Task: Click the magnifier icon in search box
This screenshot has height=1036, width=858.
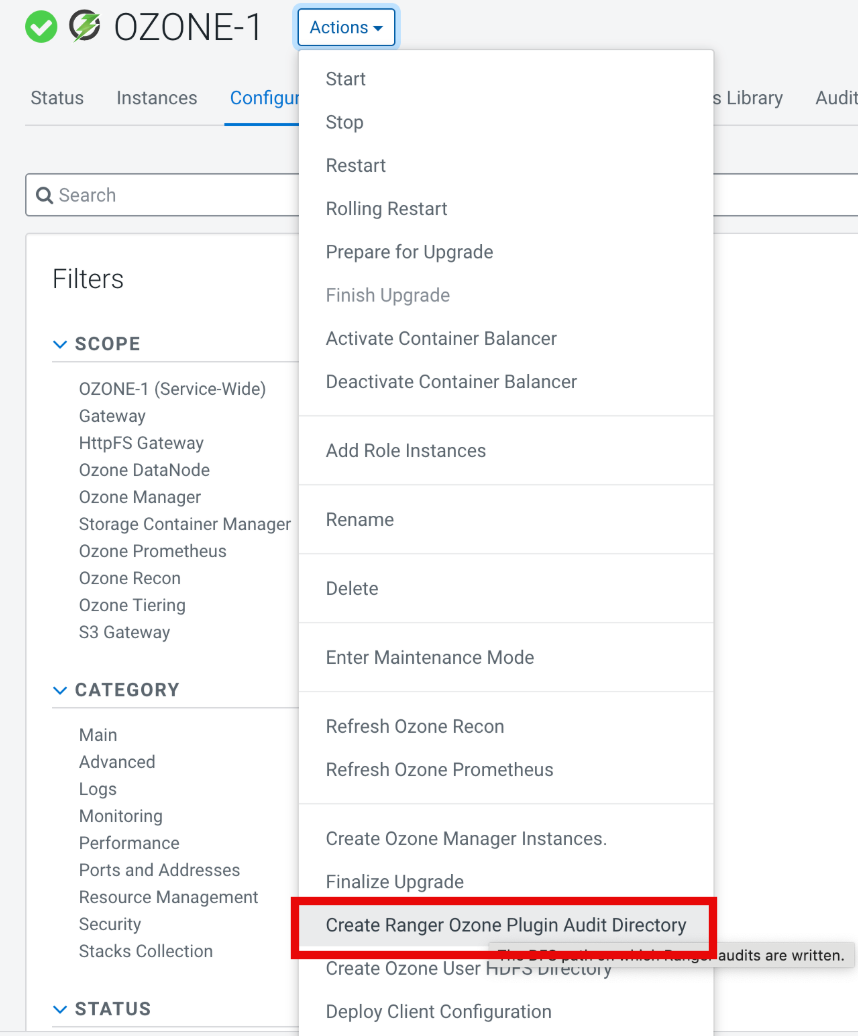Action: (x=44, y=196)
